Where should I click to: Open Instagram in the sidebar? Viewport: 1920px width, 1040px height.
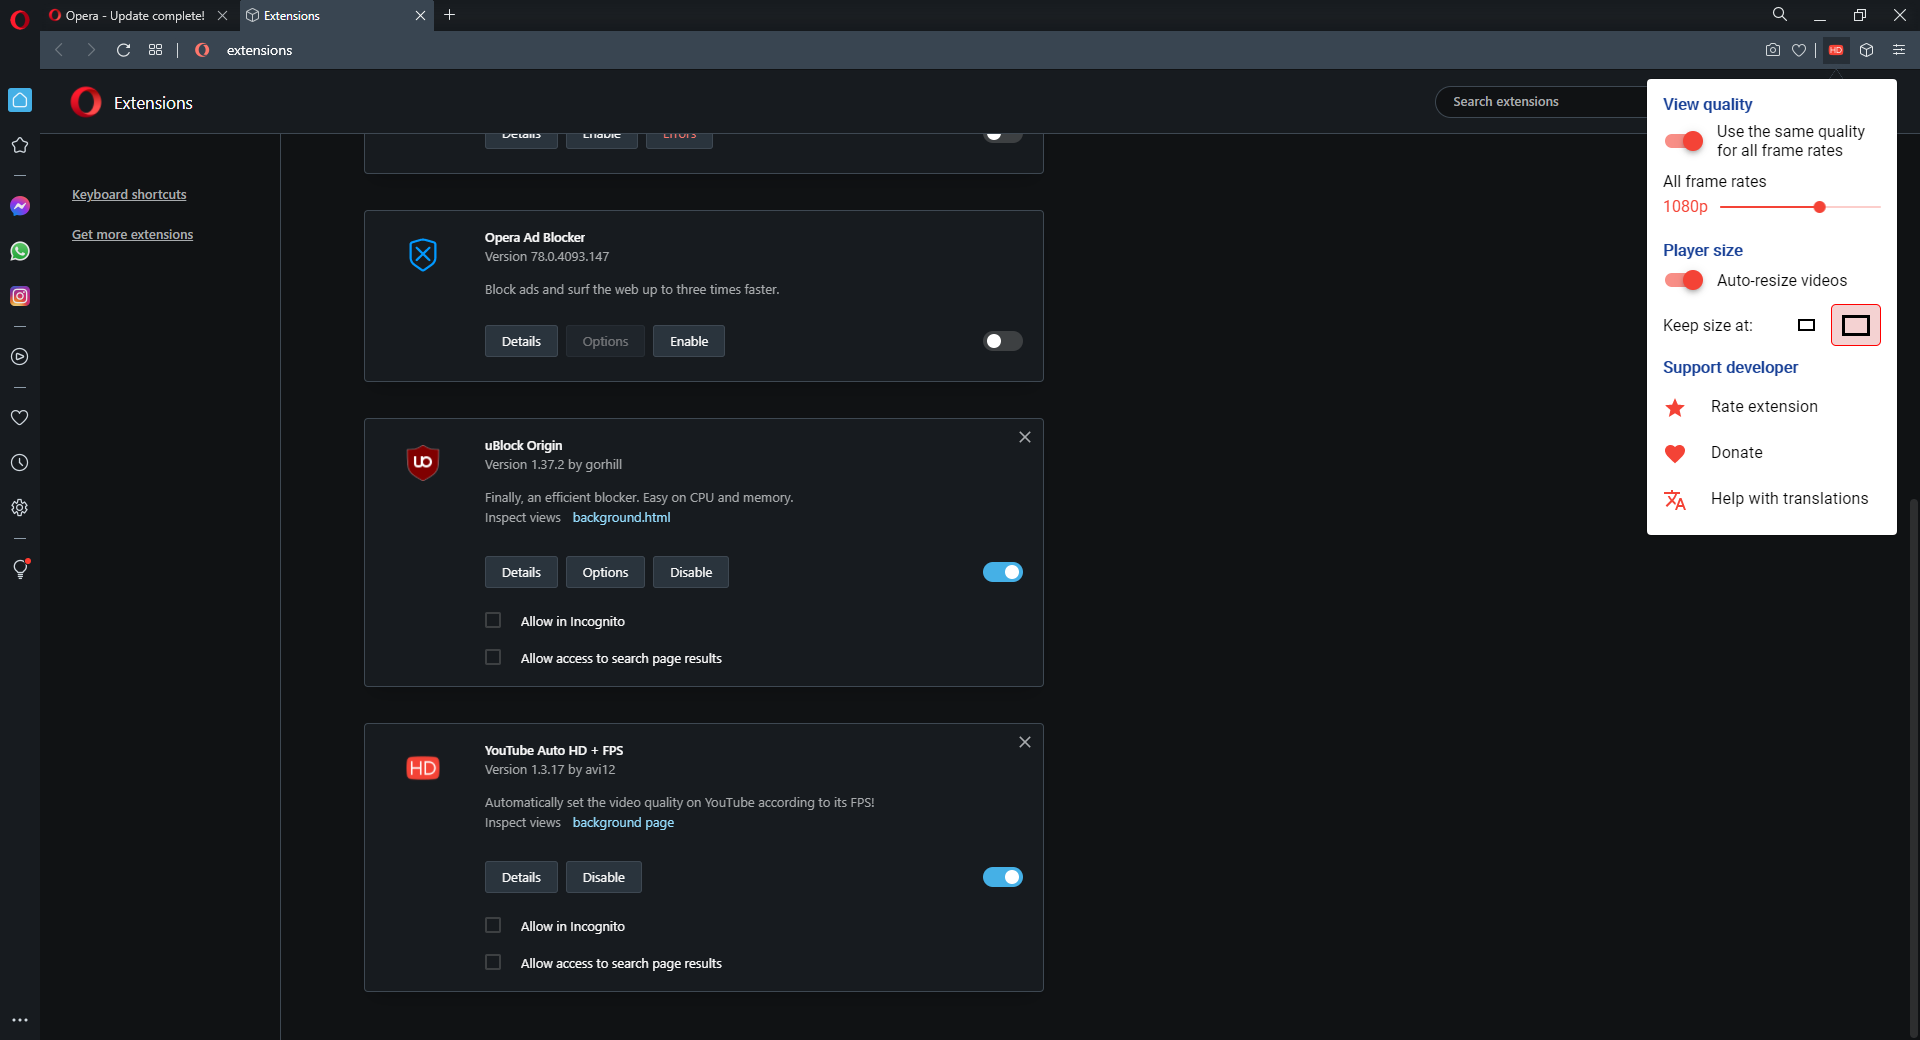click(20, 296)
